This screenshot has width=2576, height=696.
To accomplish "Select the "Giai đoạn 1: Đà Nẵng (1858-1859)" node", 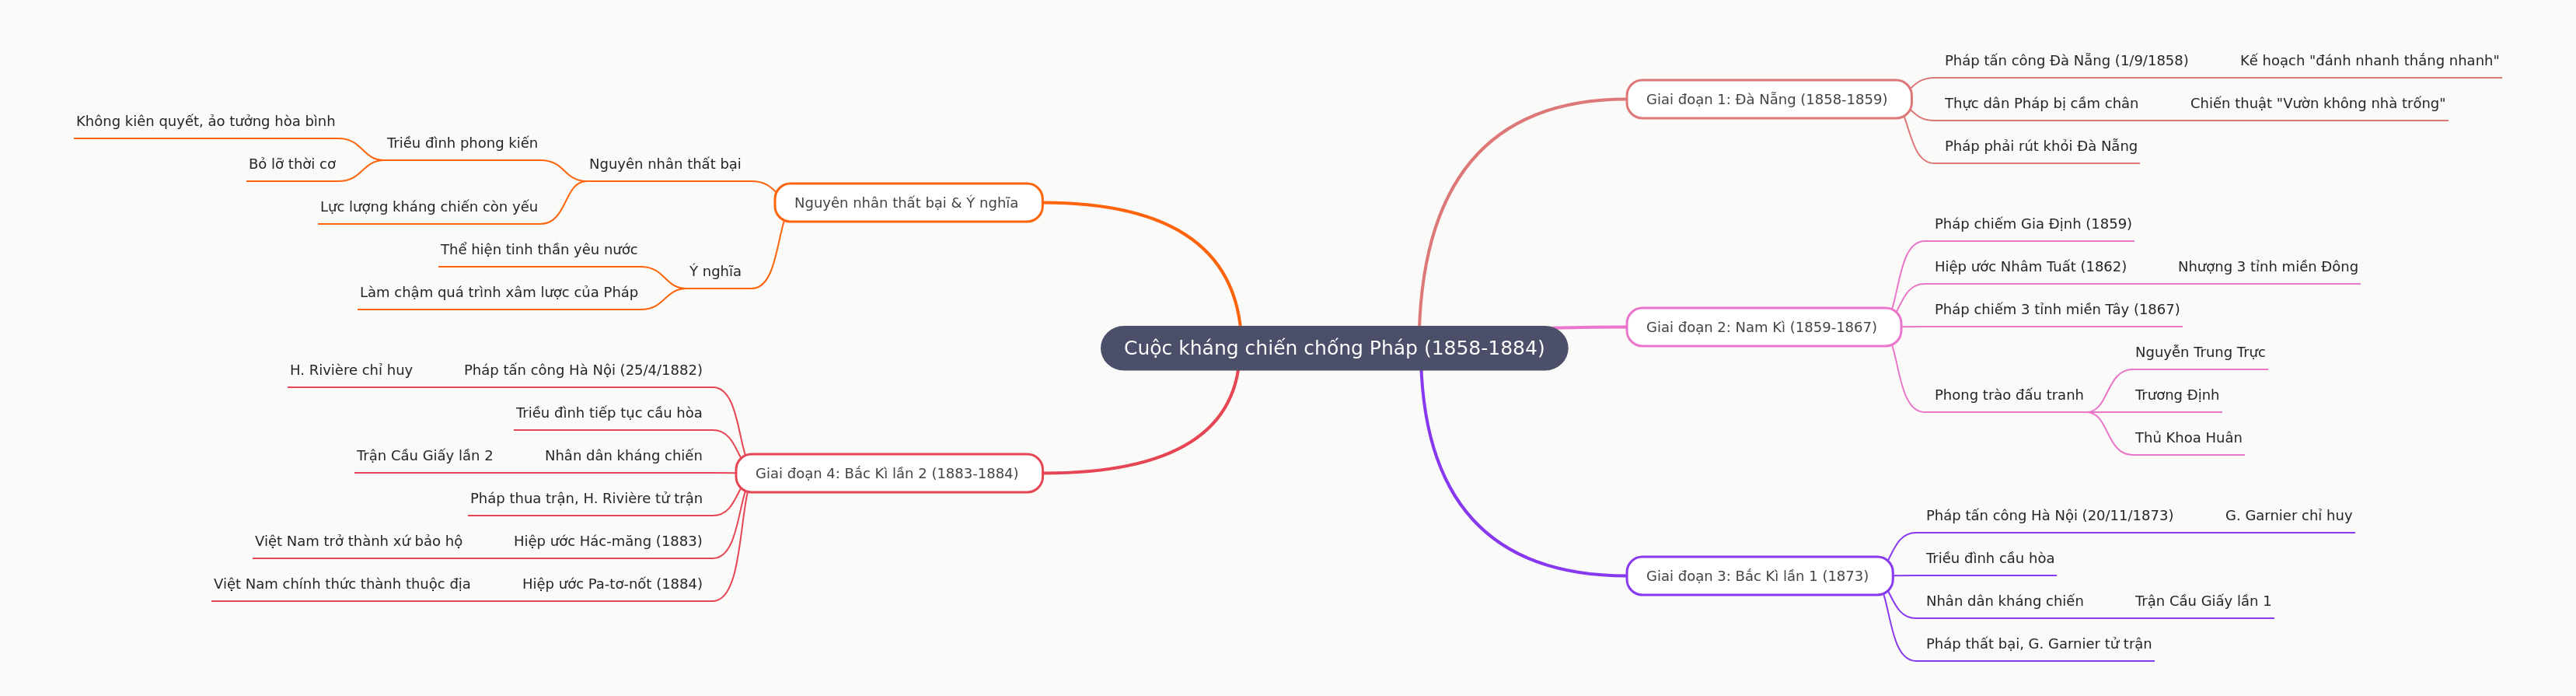I will [1766, 99].
